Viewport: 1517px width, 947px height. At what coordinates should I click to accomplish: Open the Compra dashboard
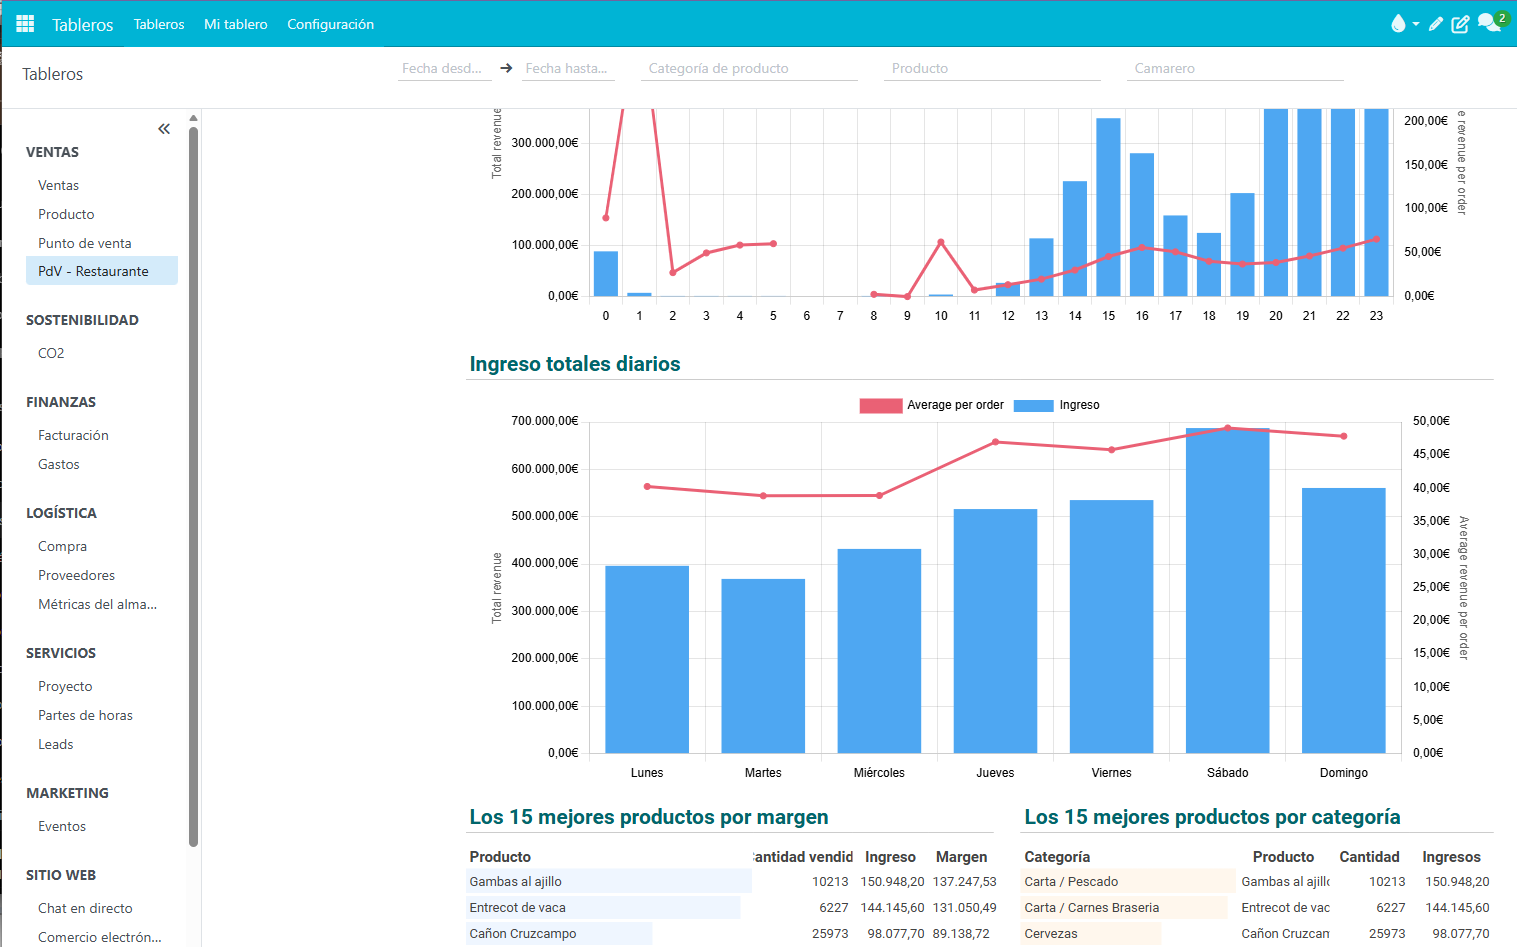[102, 546]
